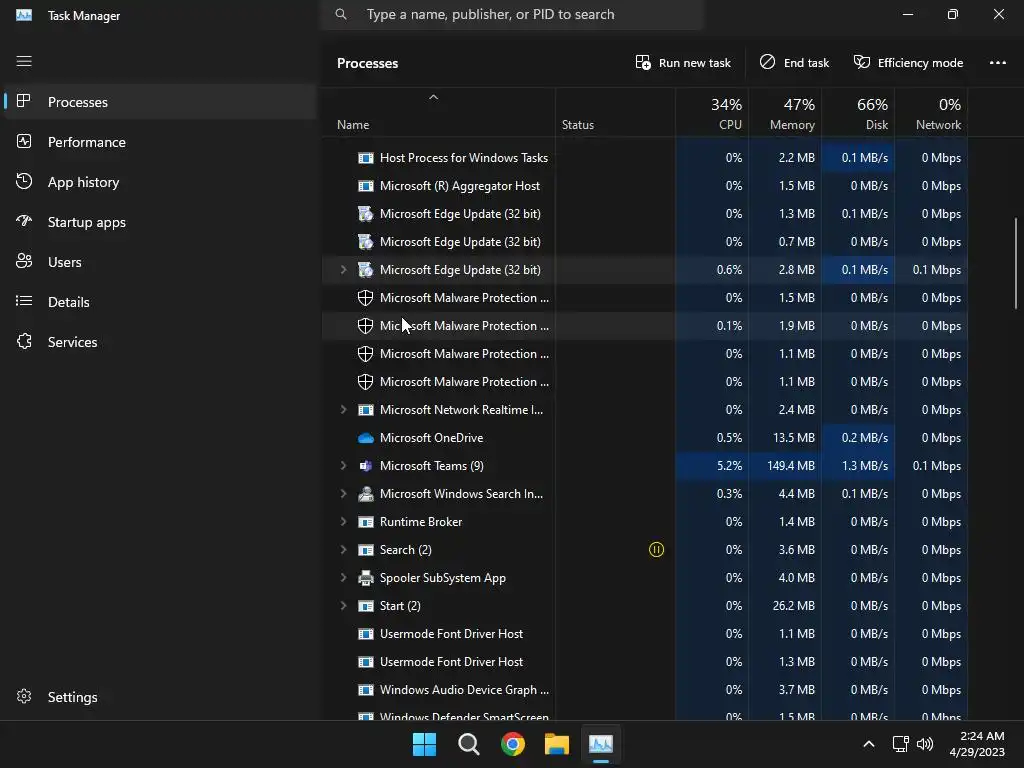Expand Microsoft Windows Search Indexer row

[344, 494]
